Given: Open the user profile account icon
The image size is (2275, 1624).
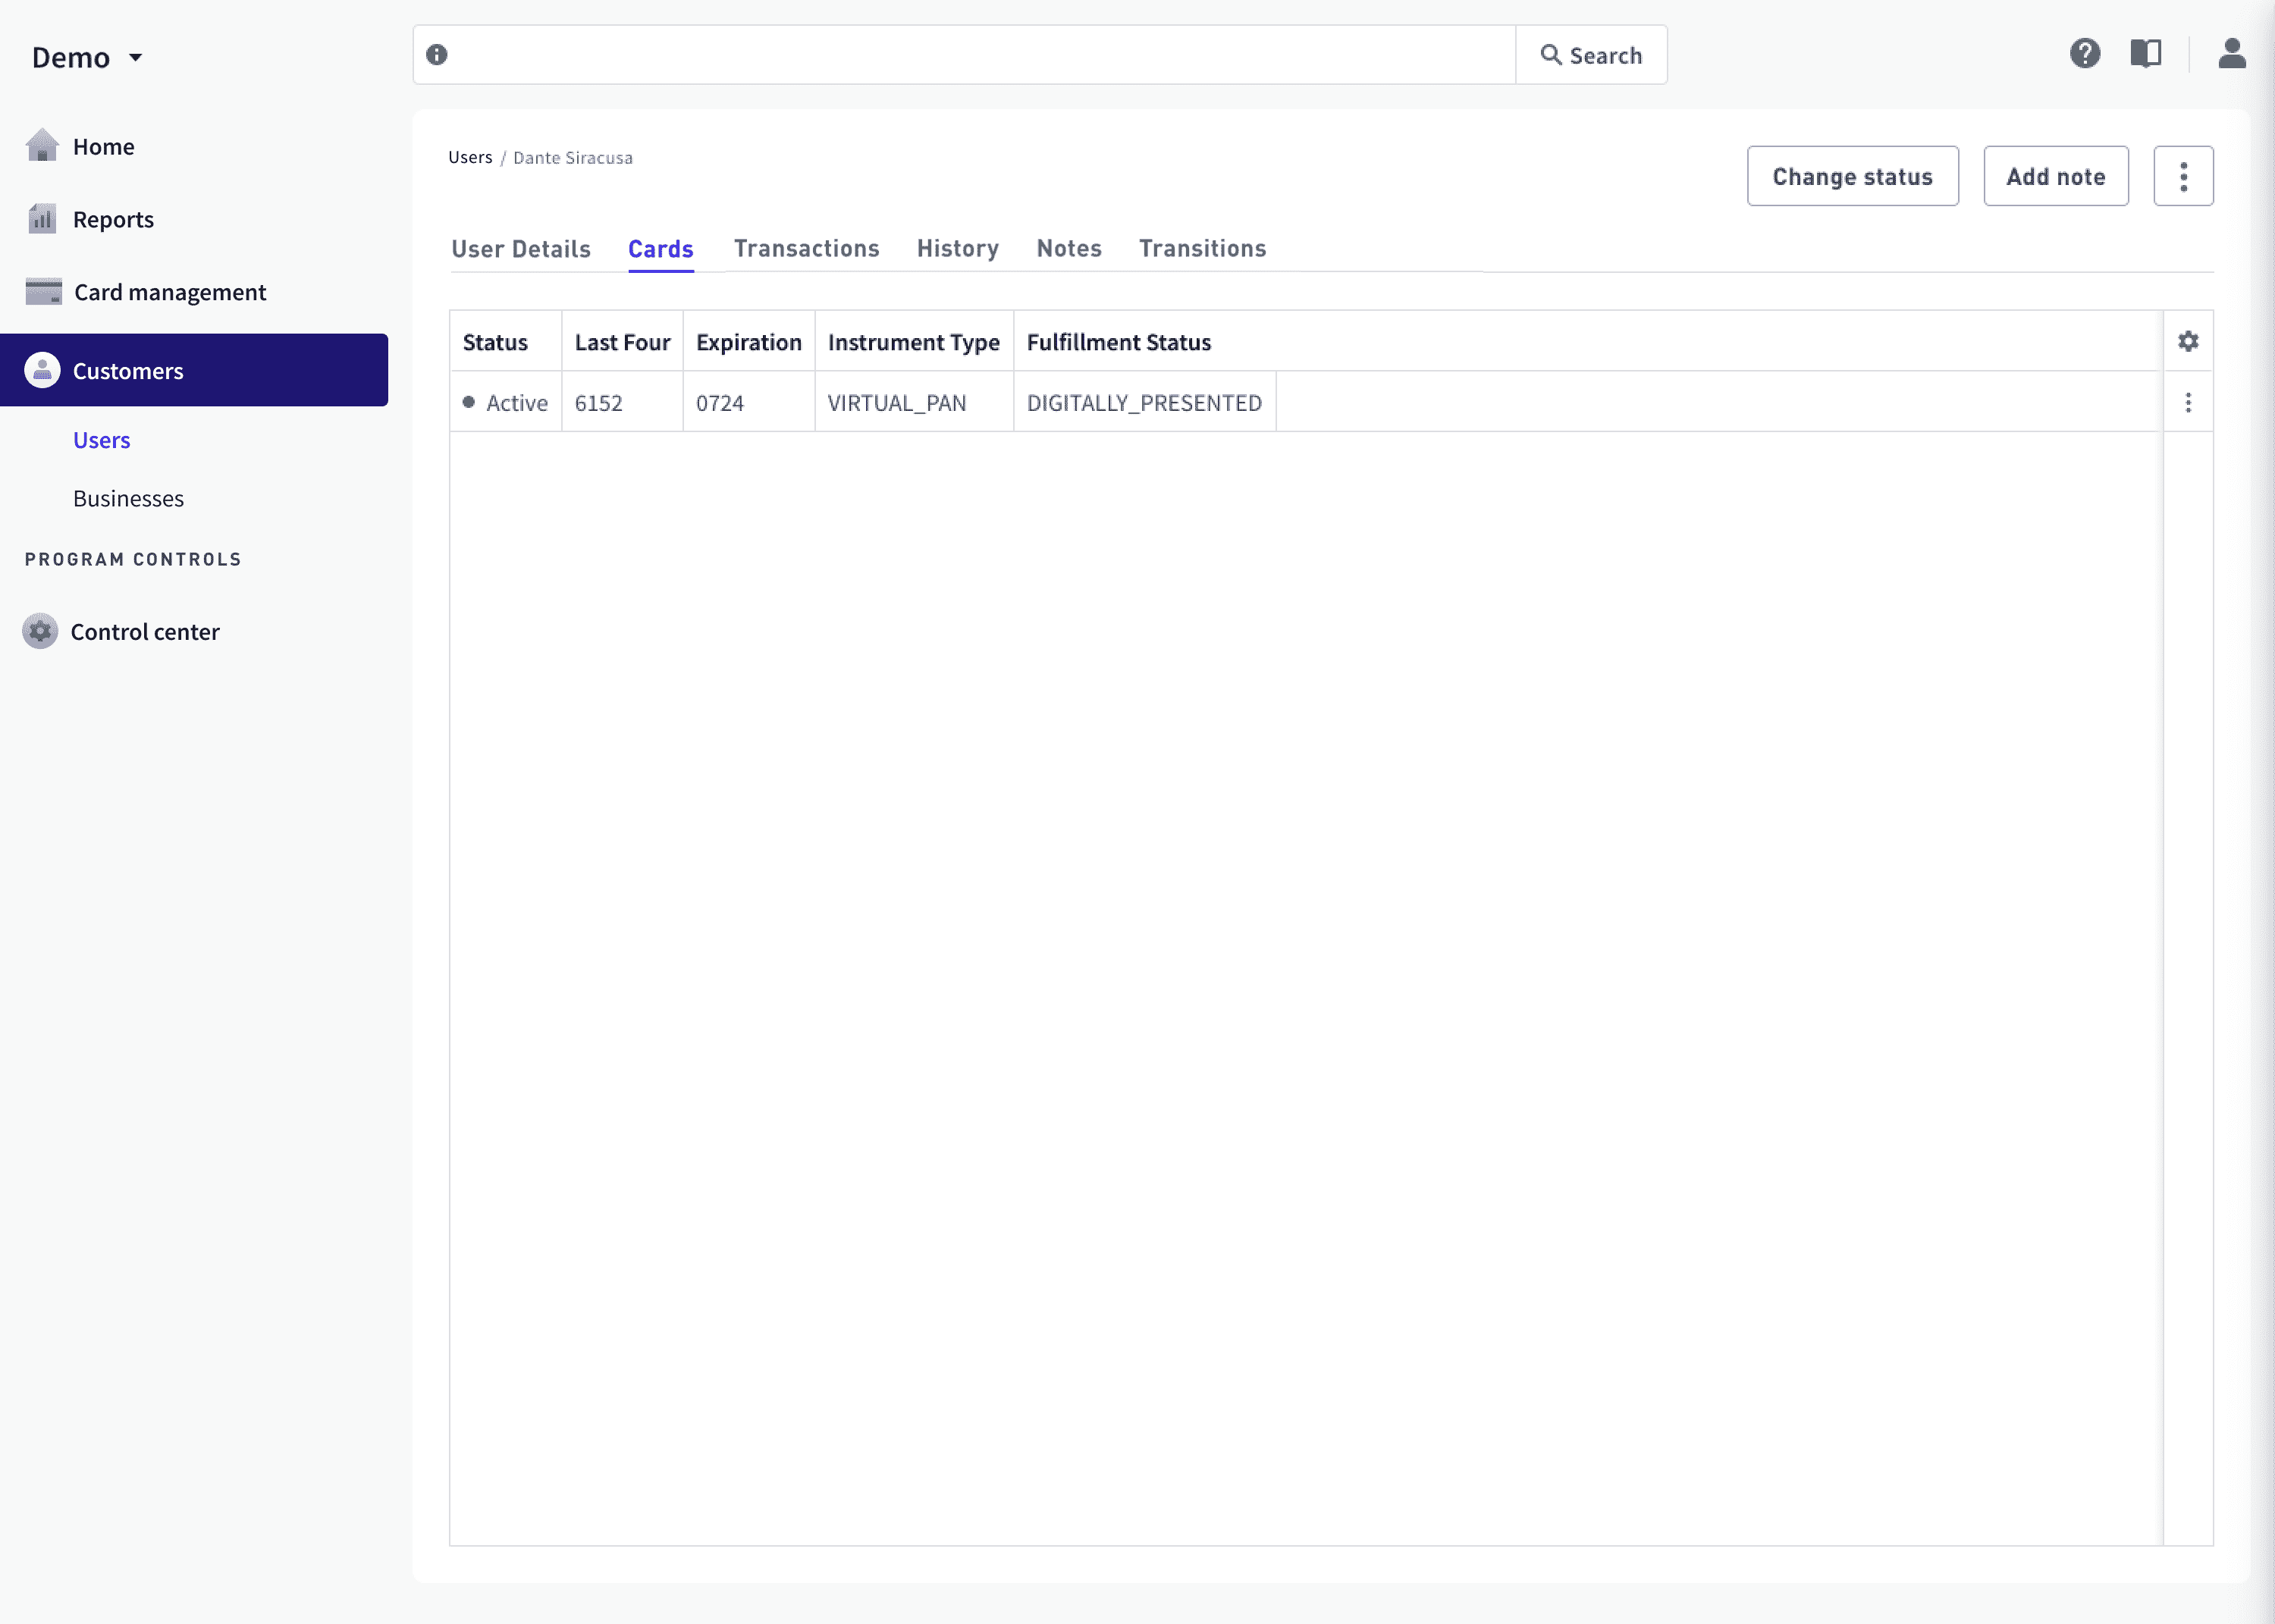Looking at the screenshot, I should 2232,54.
